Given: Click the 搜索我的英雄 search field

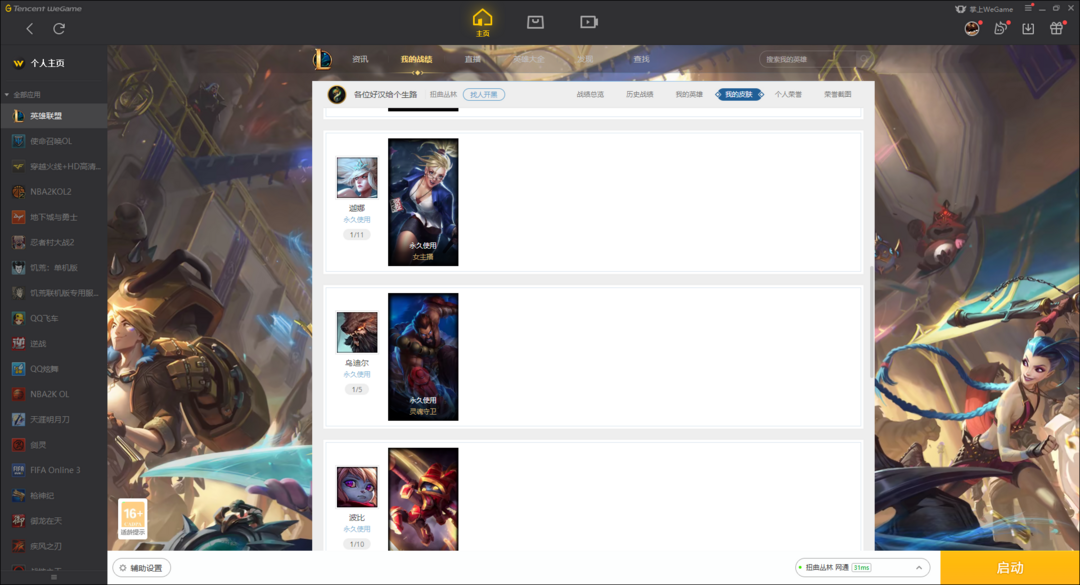Looking at the screenshot, I should click(x=807, y=59).
